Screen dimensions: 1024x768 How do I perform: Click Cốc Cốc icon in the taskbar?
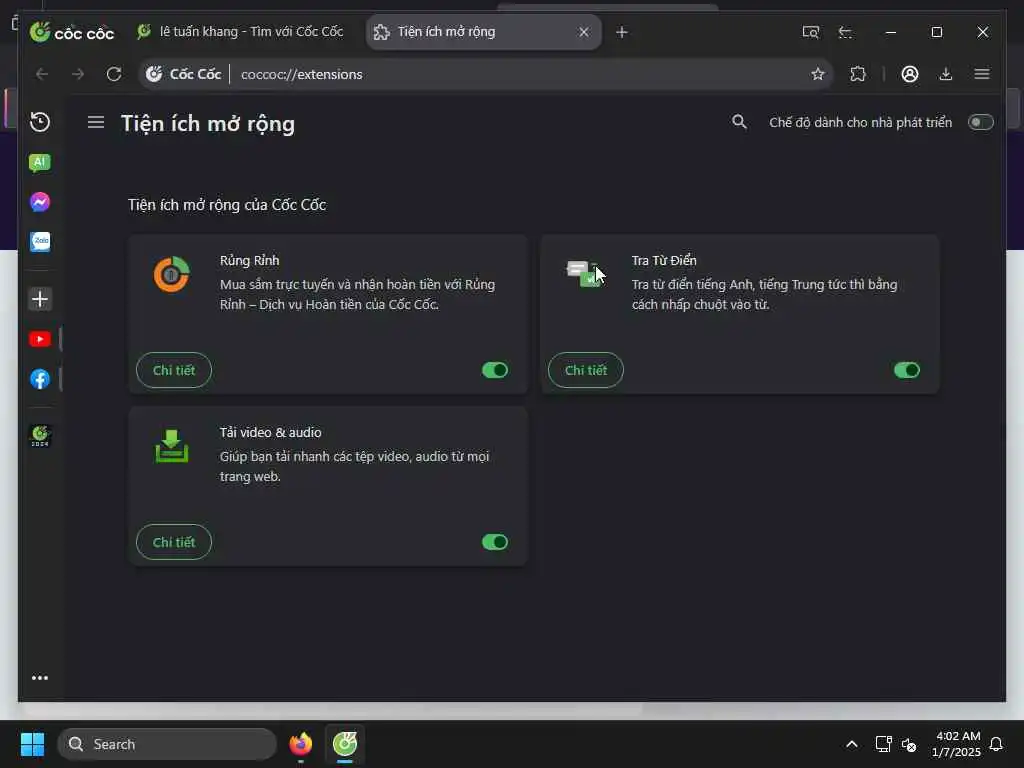click(x=345, y=744)
